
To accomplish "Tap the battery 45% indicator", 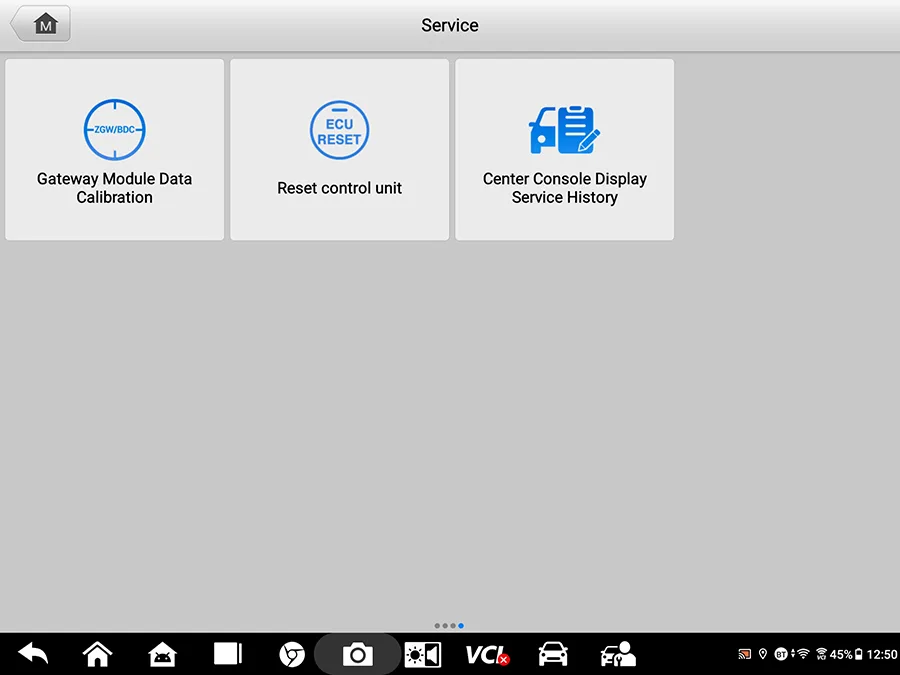I will (x=846, y=654).
